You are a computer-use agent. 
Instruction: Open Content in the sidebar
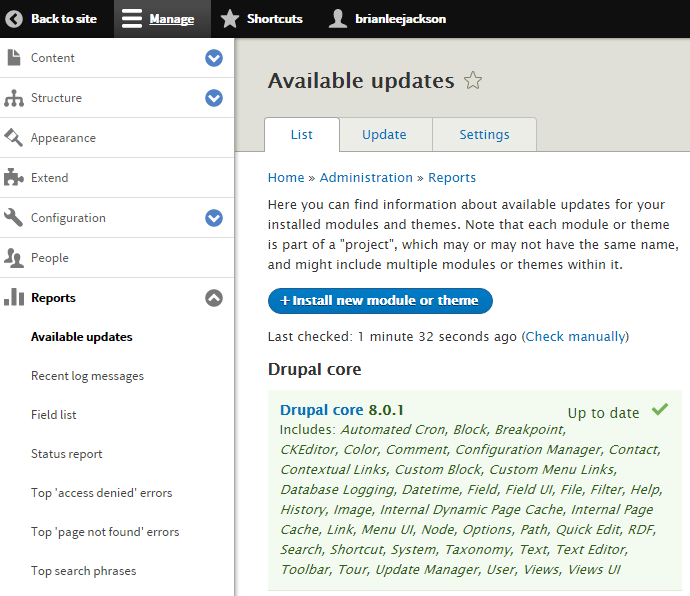[x=53, y=58]
